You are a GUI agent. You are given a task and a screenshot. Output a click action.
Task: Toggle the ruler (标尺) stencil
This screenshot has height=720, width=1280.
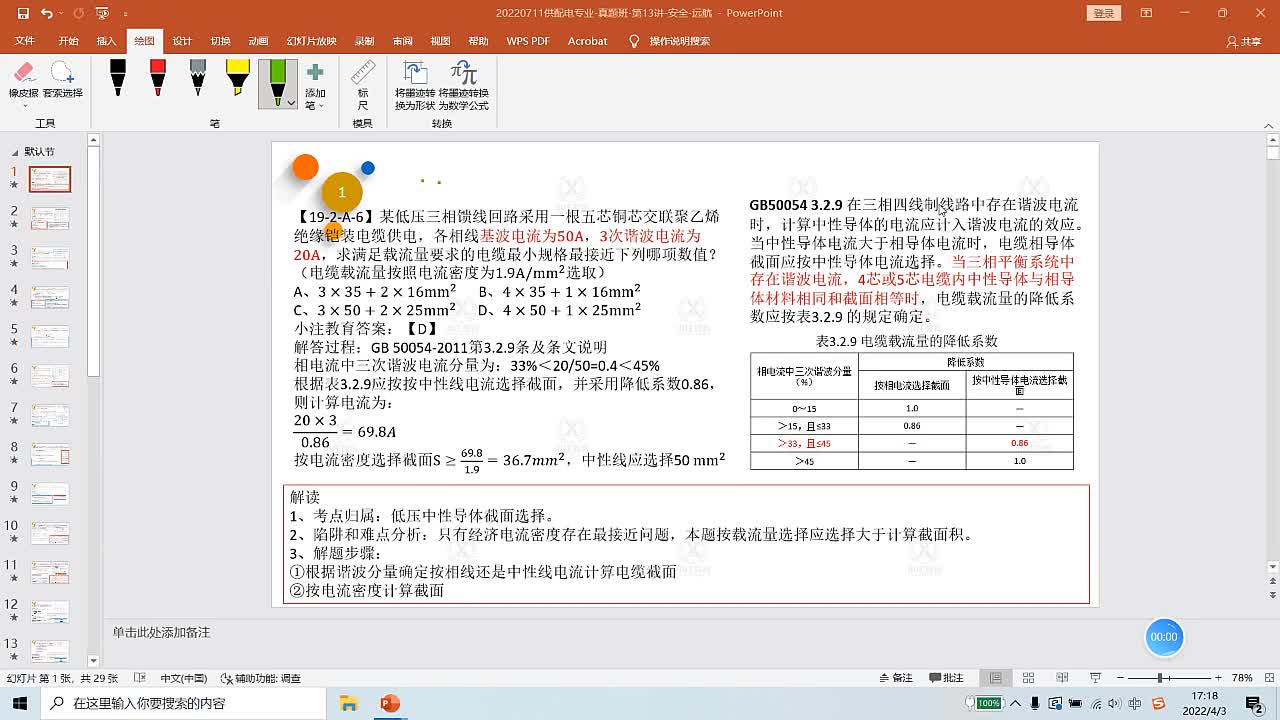click(363, 84)
